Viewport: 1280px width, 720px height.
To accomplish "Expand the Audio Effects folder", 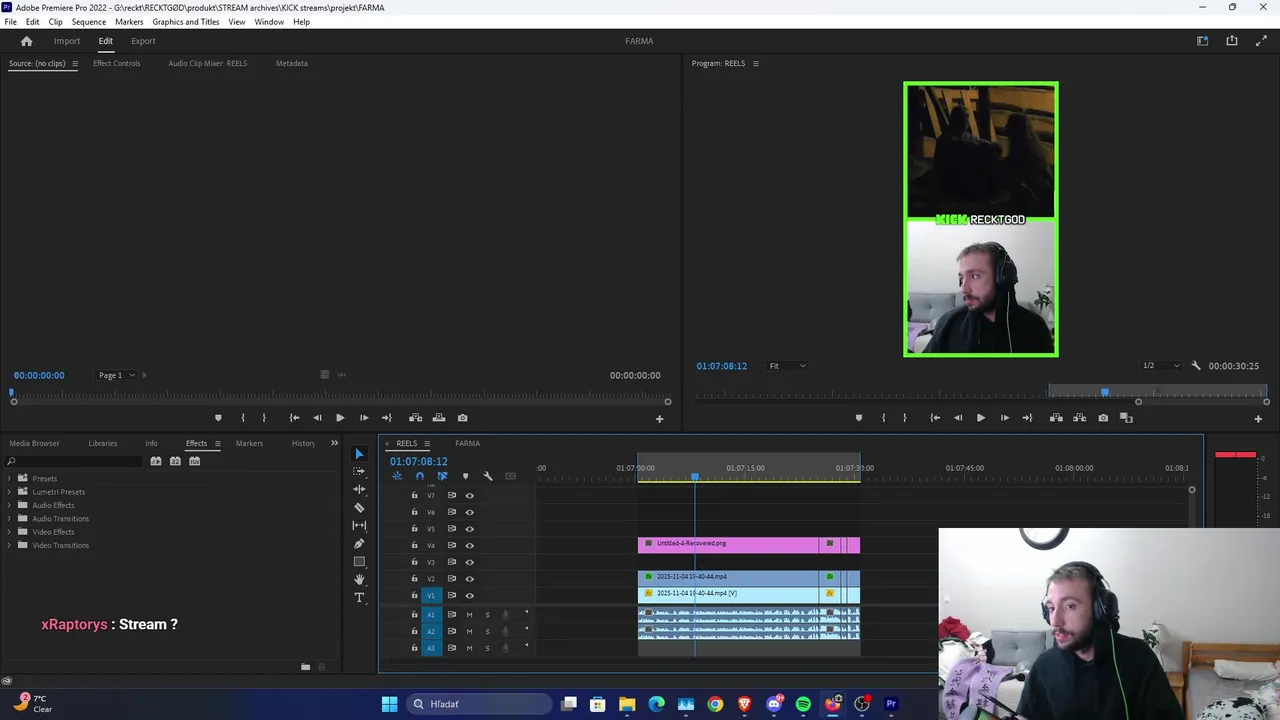I will [9, 505].
